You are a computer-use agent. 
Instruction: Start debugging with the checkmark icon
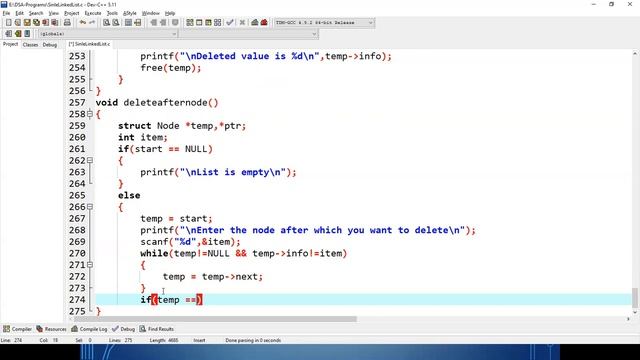[230, 22]
